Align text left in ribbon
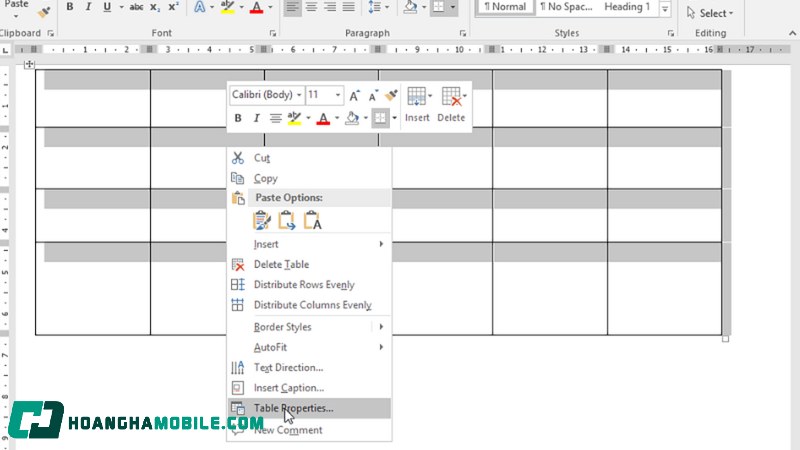Screen dimensions: 800x450 click(292, 7)
